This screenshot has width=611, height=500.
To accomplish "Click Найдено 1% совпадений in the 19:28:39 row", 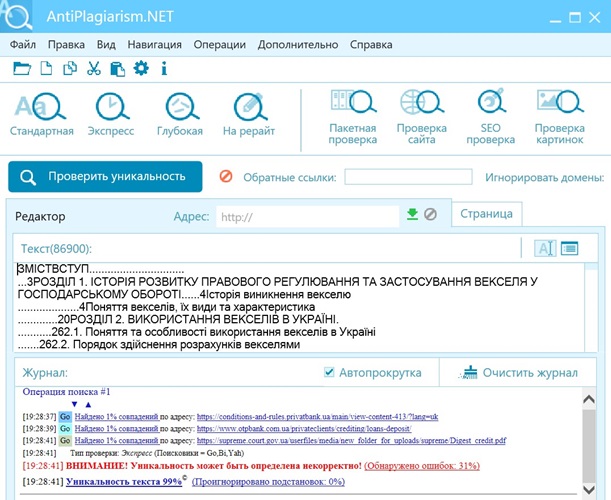I will pos(117,429).
